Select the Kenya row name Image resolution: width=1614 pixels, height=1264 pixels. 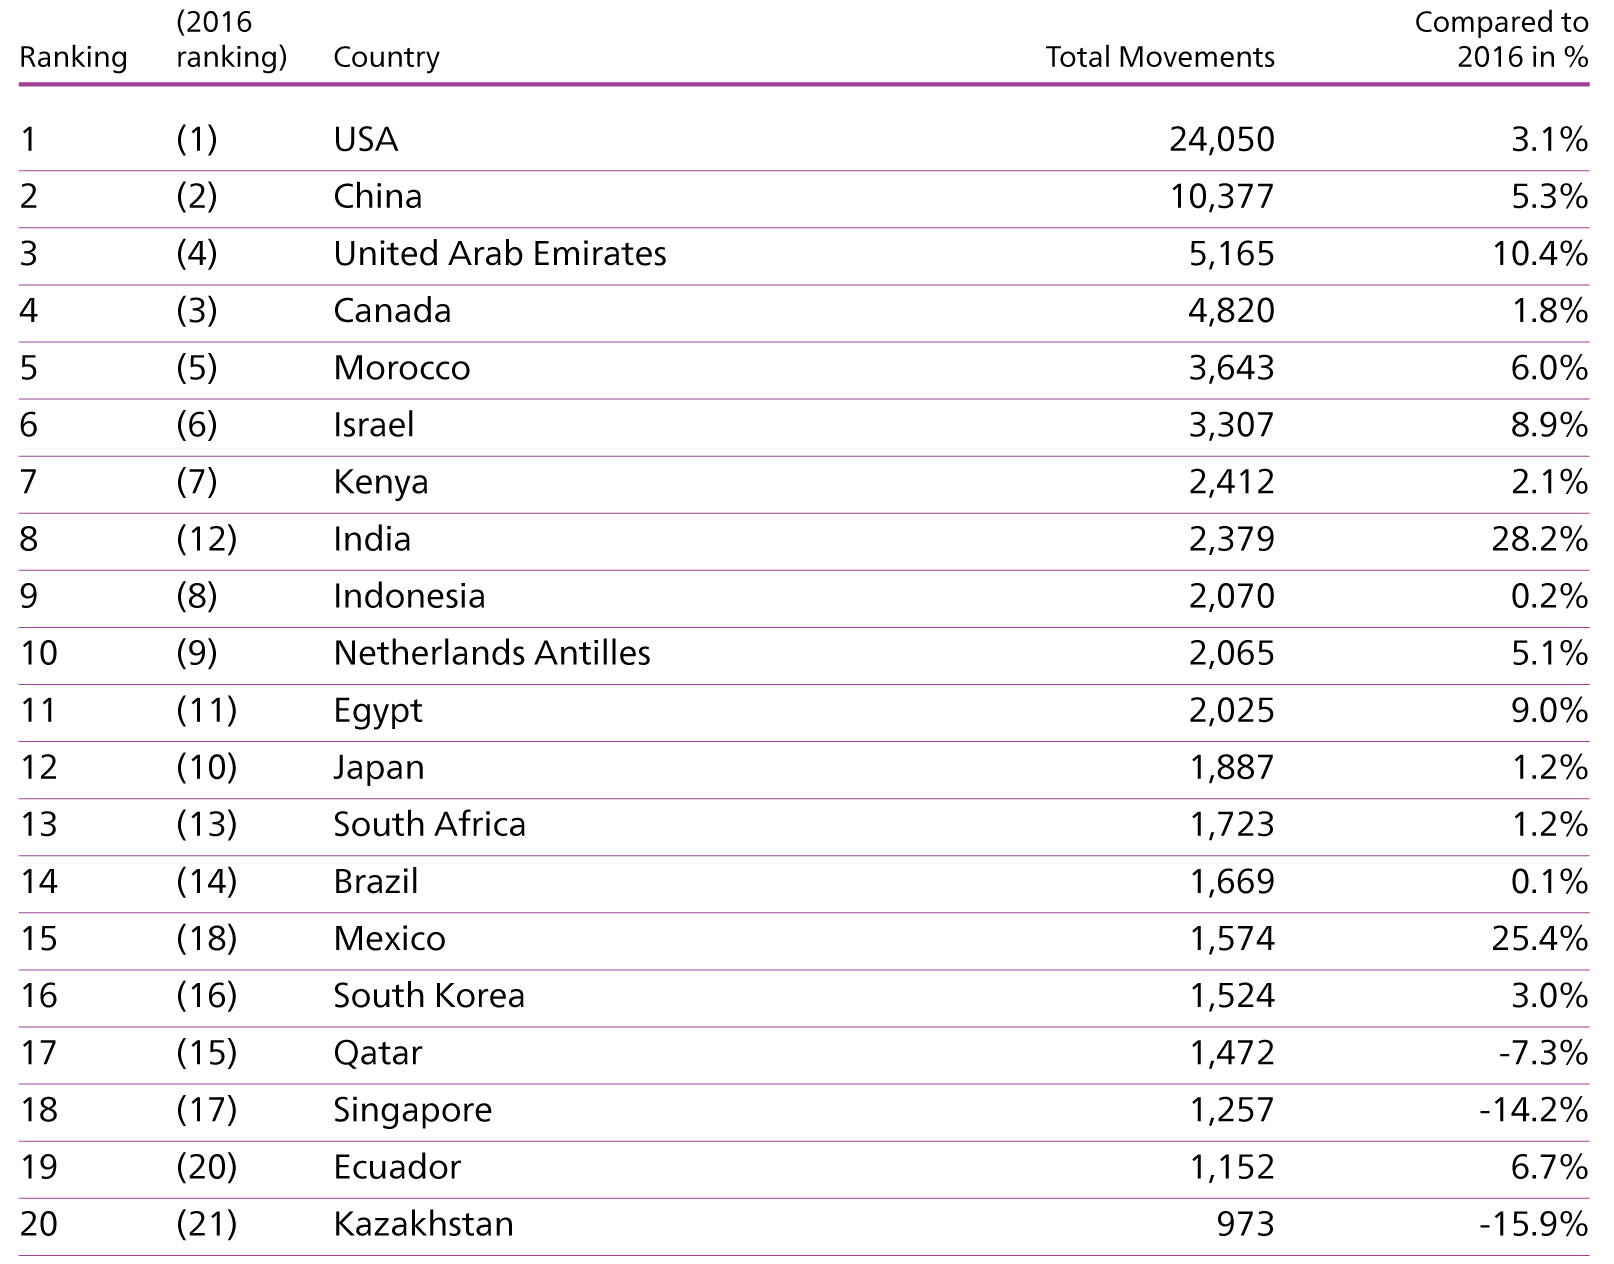point(381,482)
